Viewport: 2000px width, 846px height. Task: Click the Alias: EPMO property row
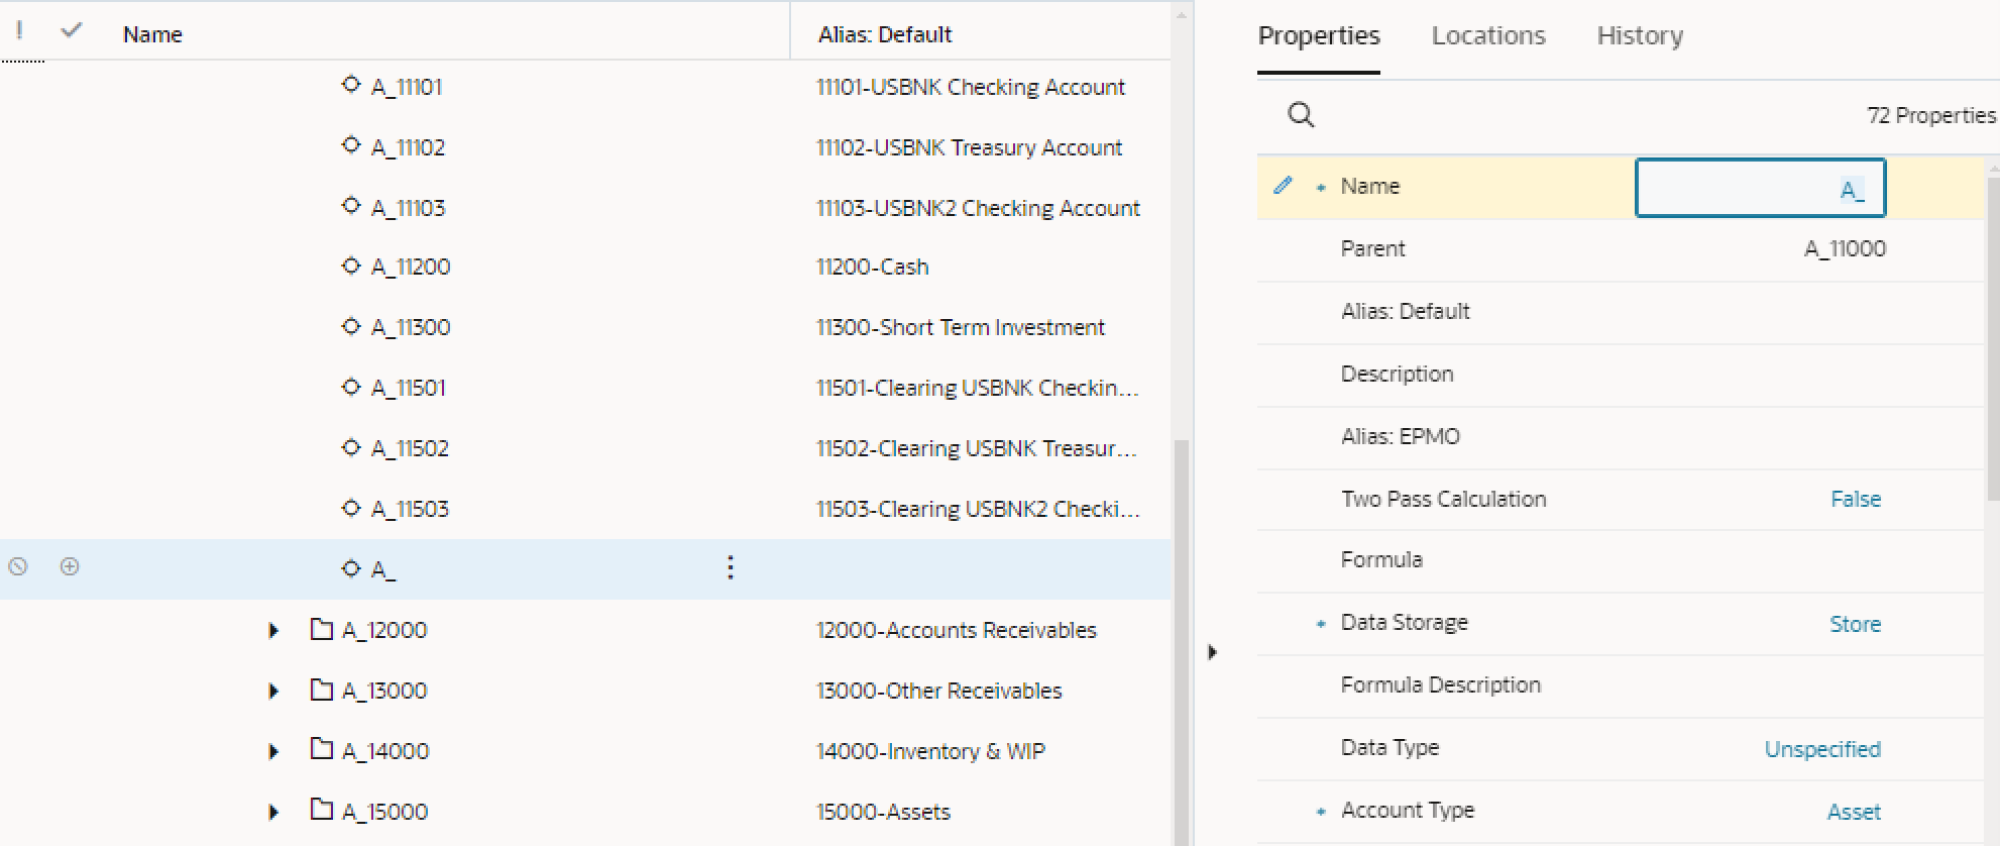click(1620, 437)
